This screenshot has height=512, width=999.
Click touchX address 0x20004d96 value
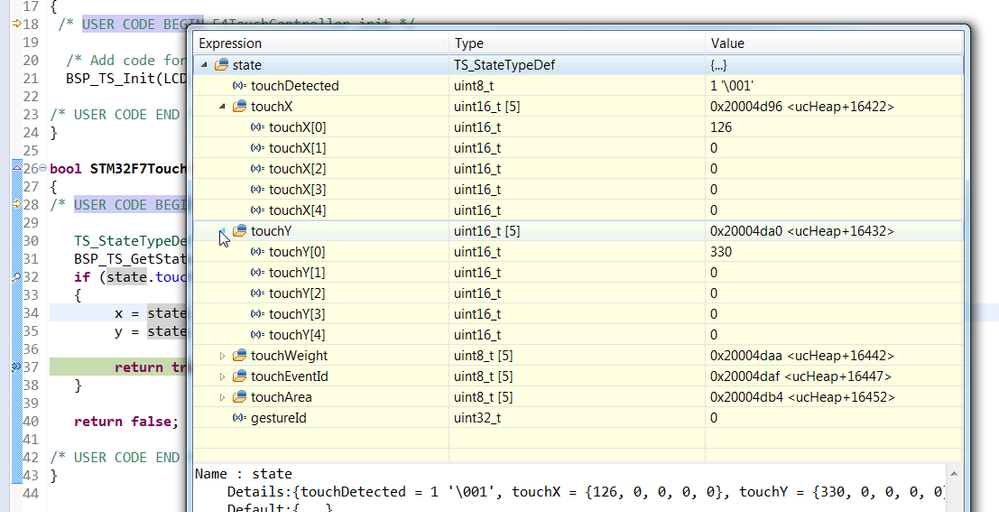click(802, 106)
